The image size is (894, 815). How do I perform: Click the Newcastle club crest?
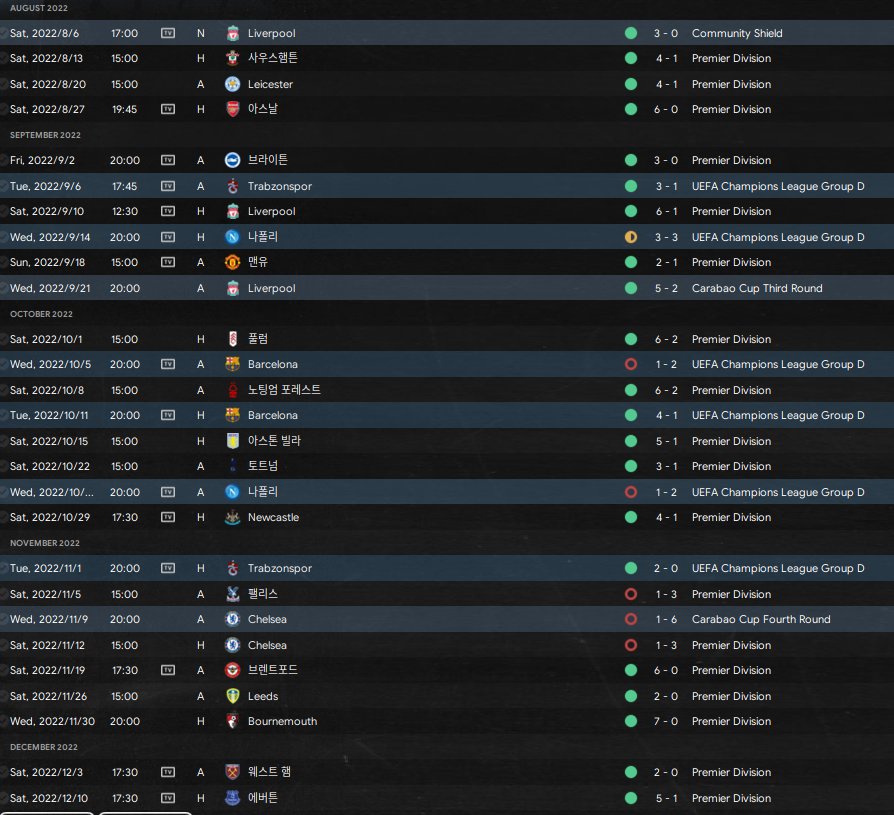click(233, 517)
